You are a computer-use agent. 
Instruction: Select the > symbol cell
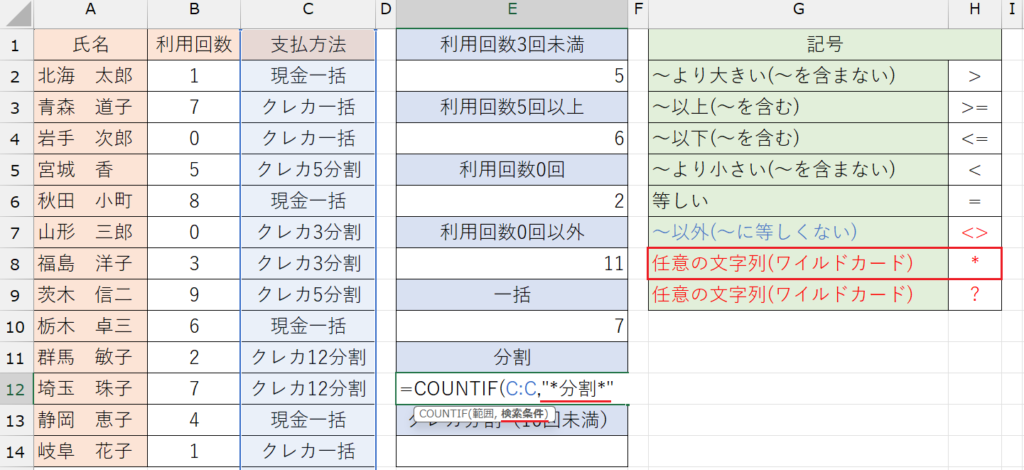coord(975,76)
